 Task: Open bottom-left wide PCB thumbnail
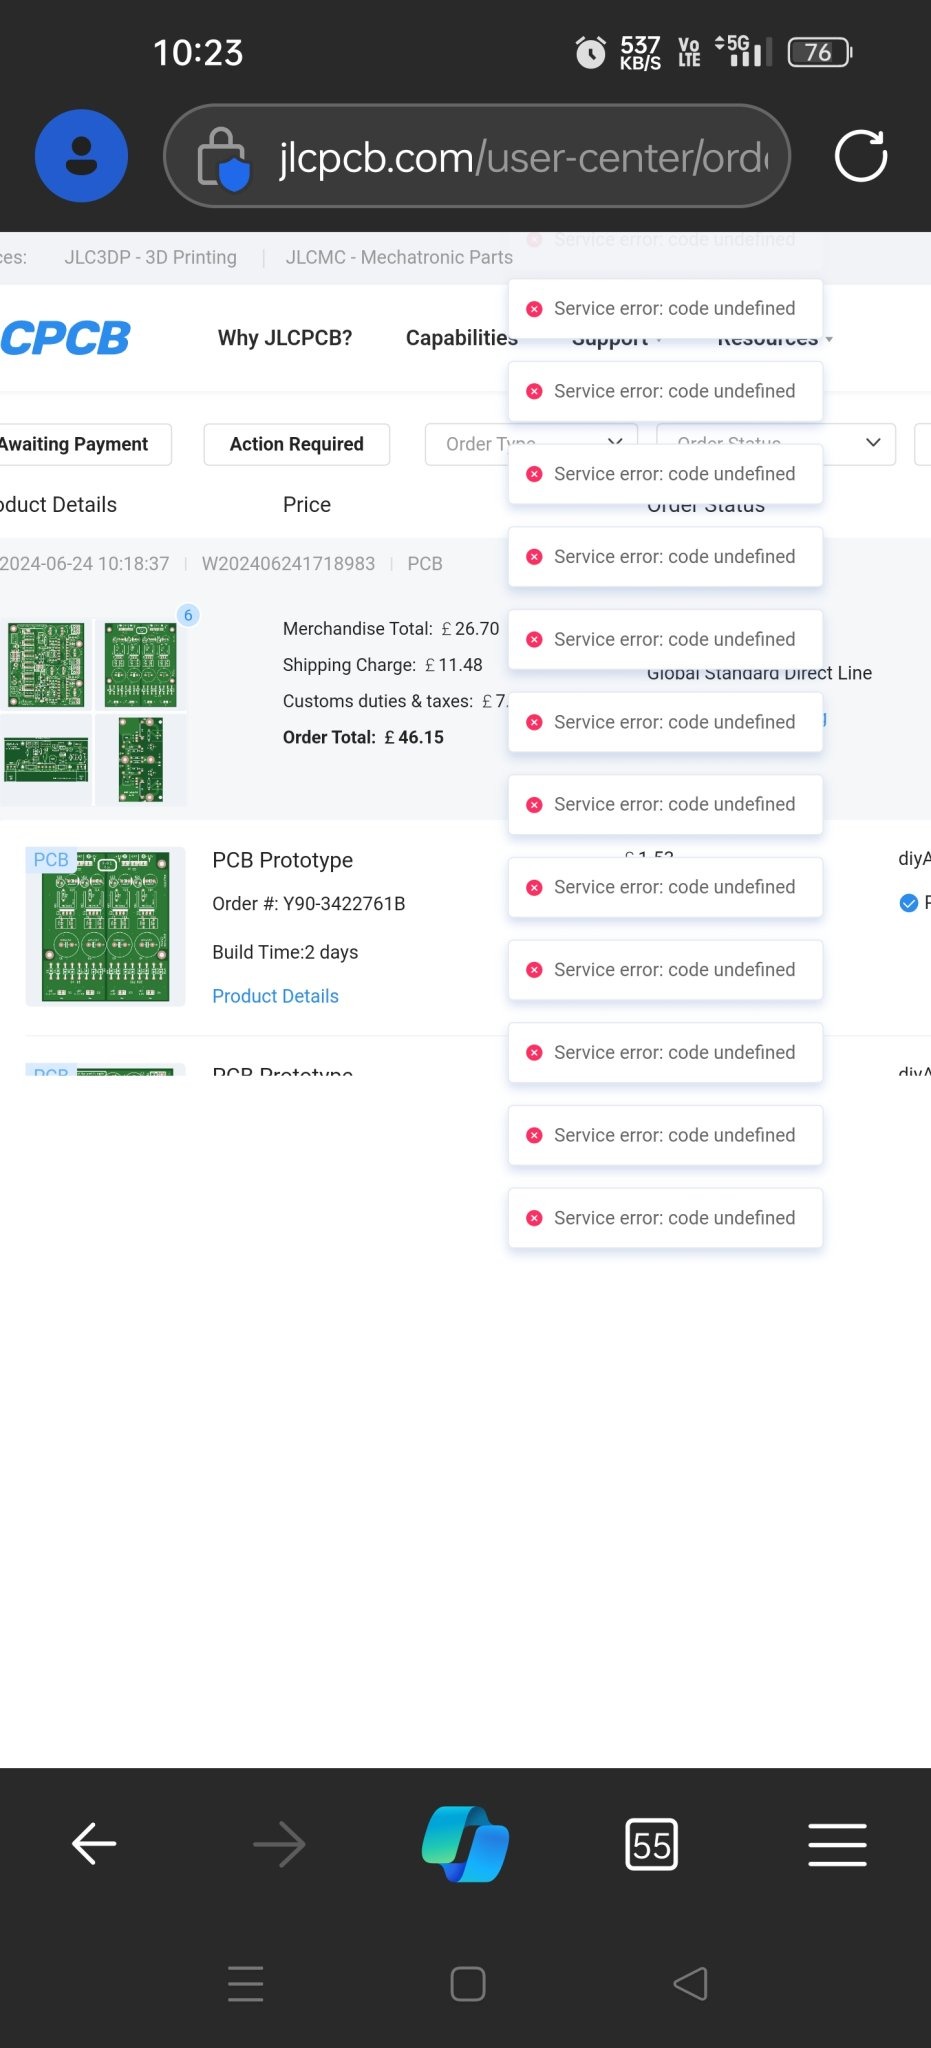tap(46, 760)
